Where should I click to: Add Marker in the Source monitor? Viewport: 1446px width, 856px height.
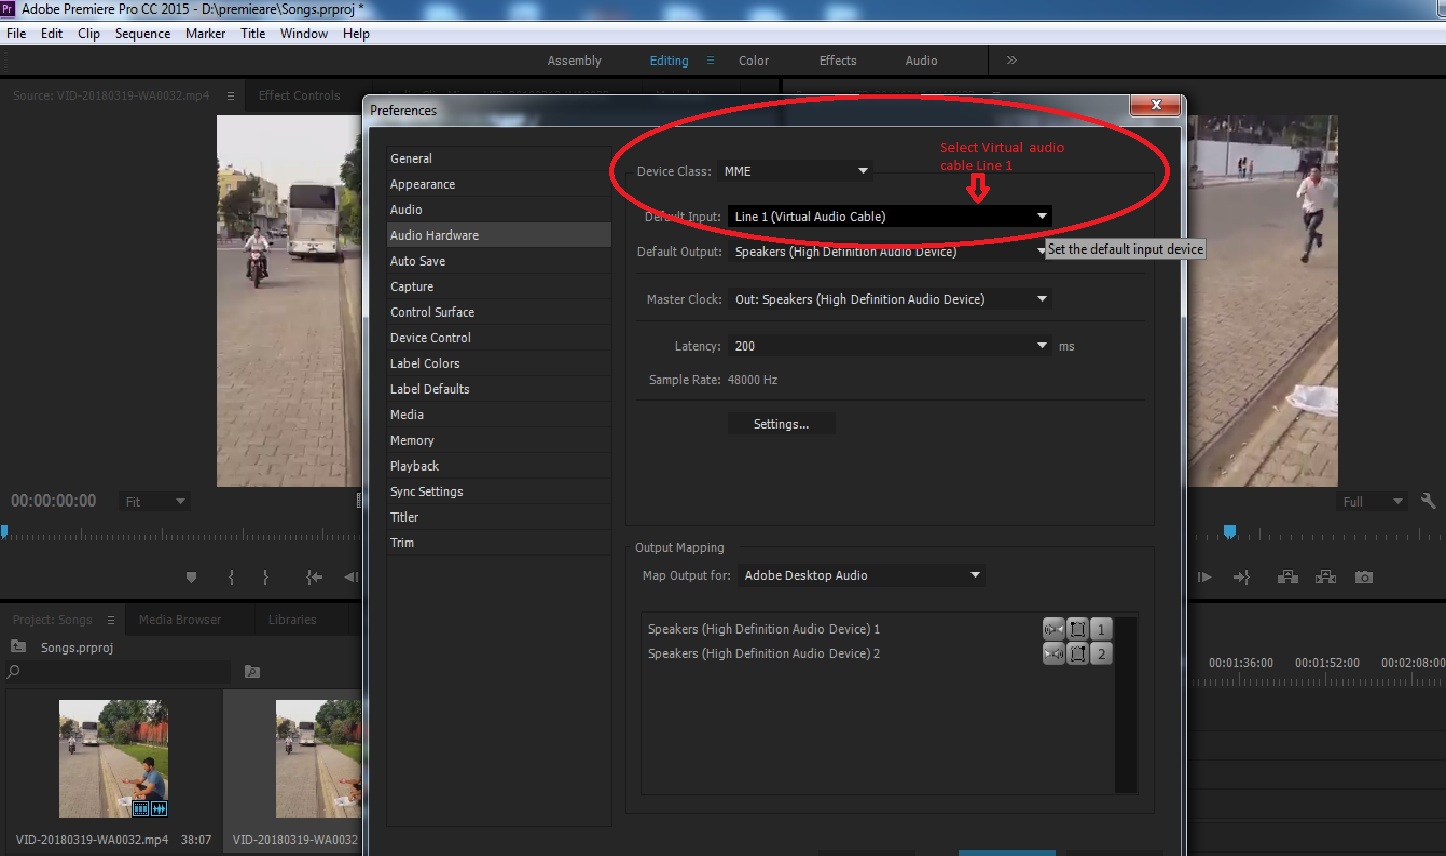click(191, 577)
